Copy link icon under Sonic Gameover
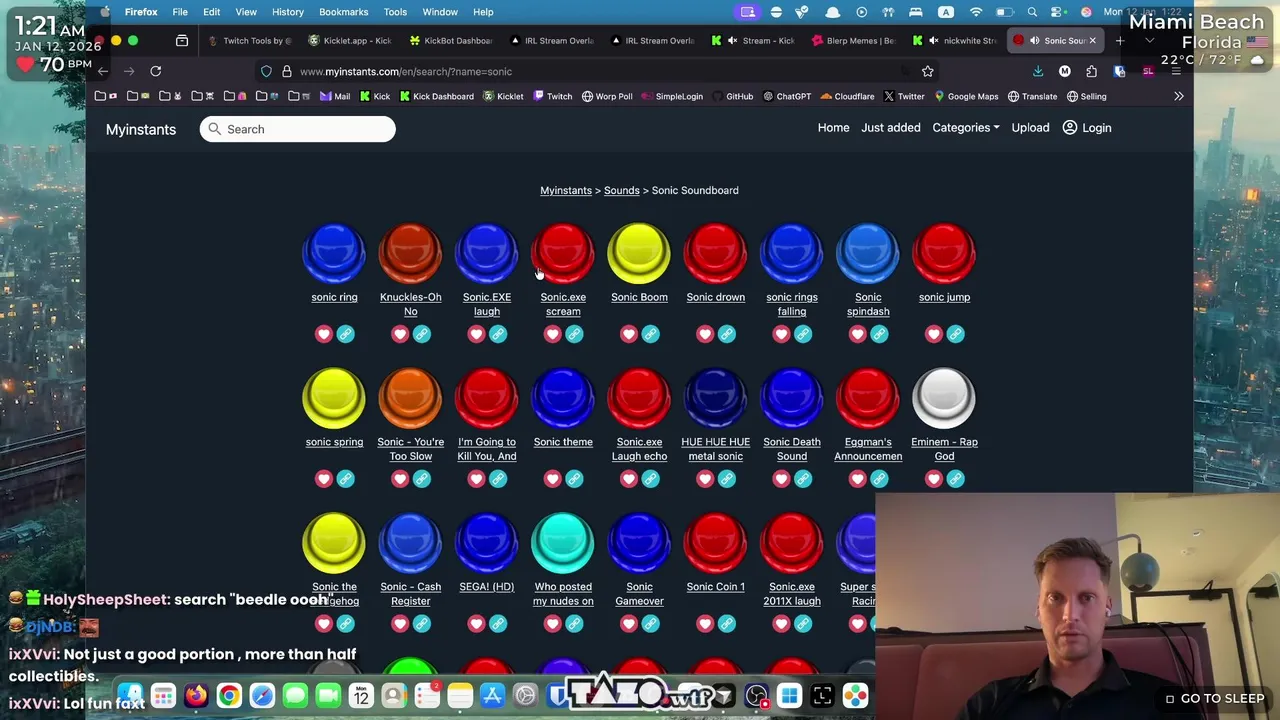Screen dimensions: 1280x720 [x=650, y=624]
